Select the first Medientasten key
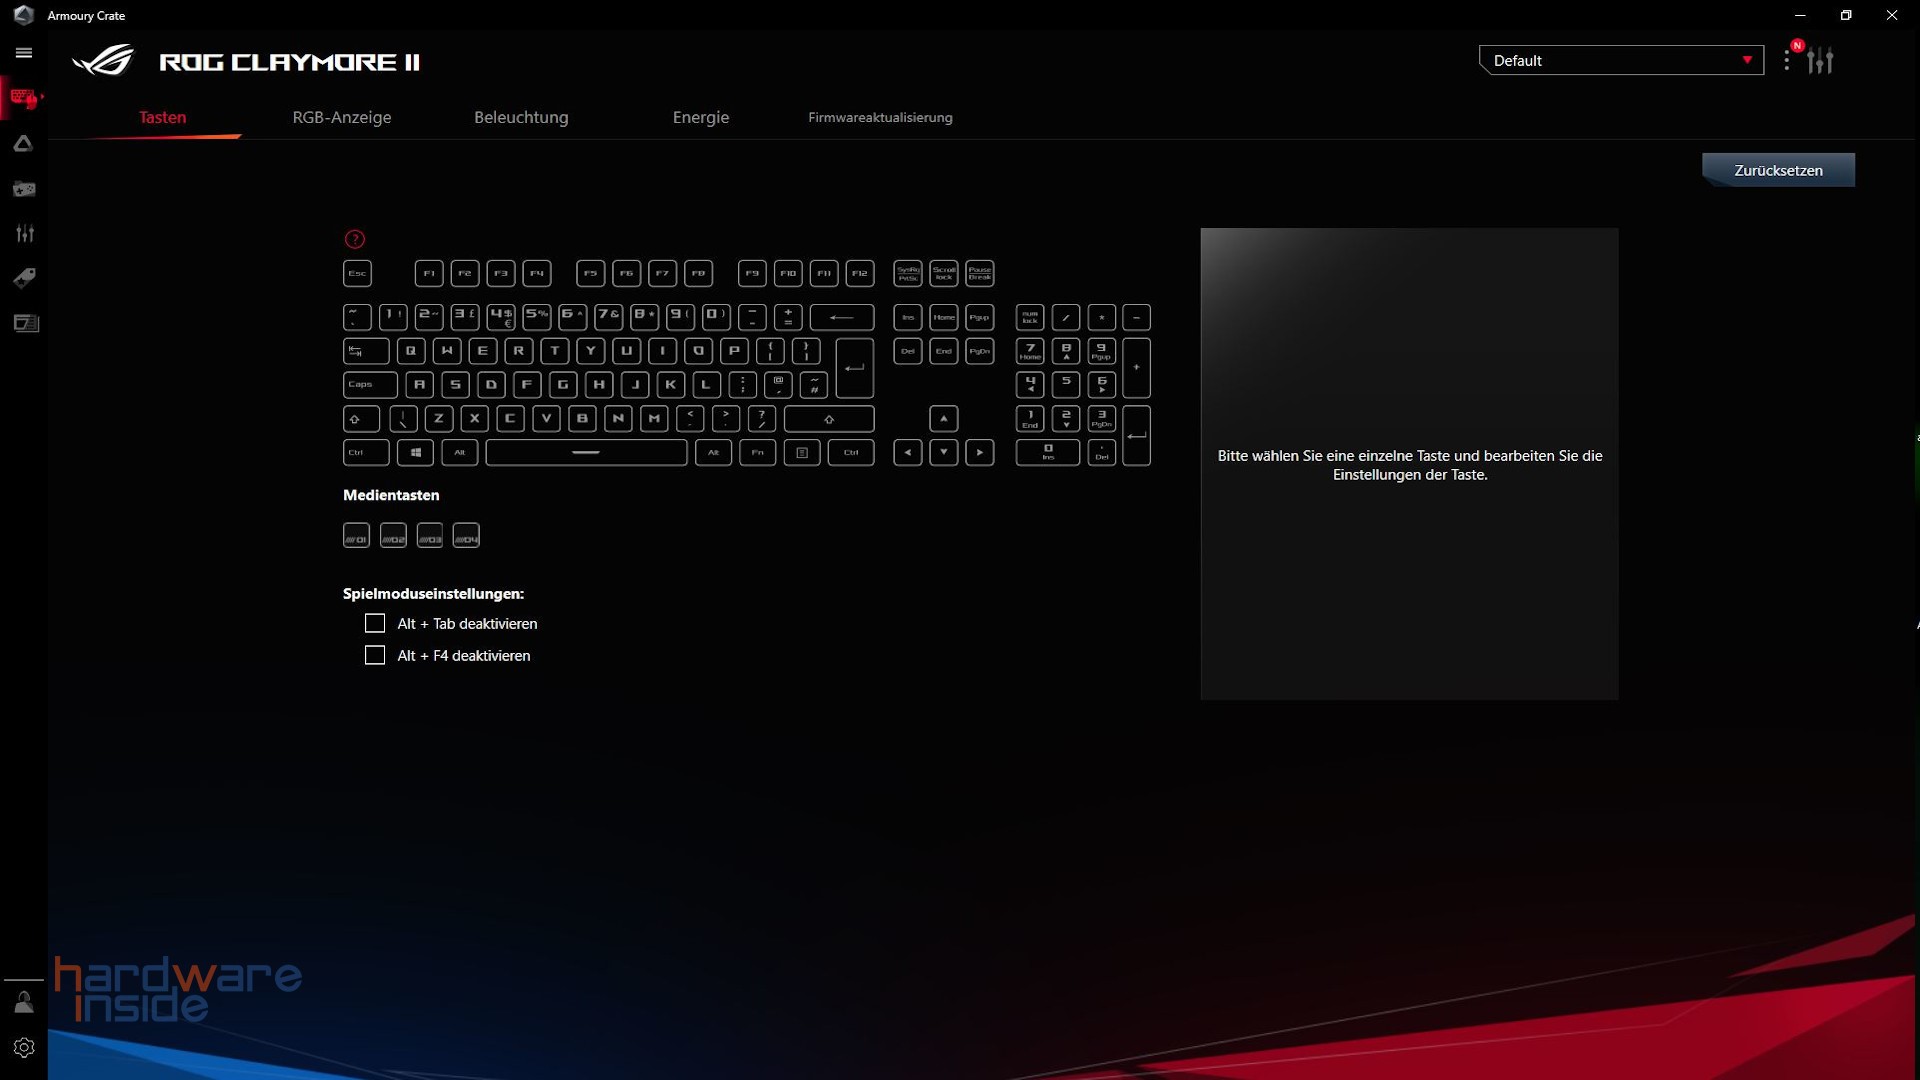The width and height of the screenshot is (1920, 1080). pyautogui.click(x=356, y=535)
